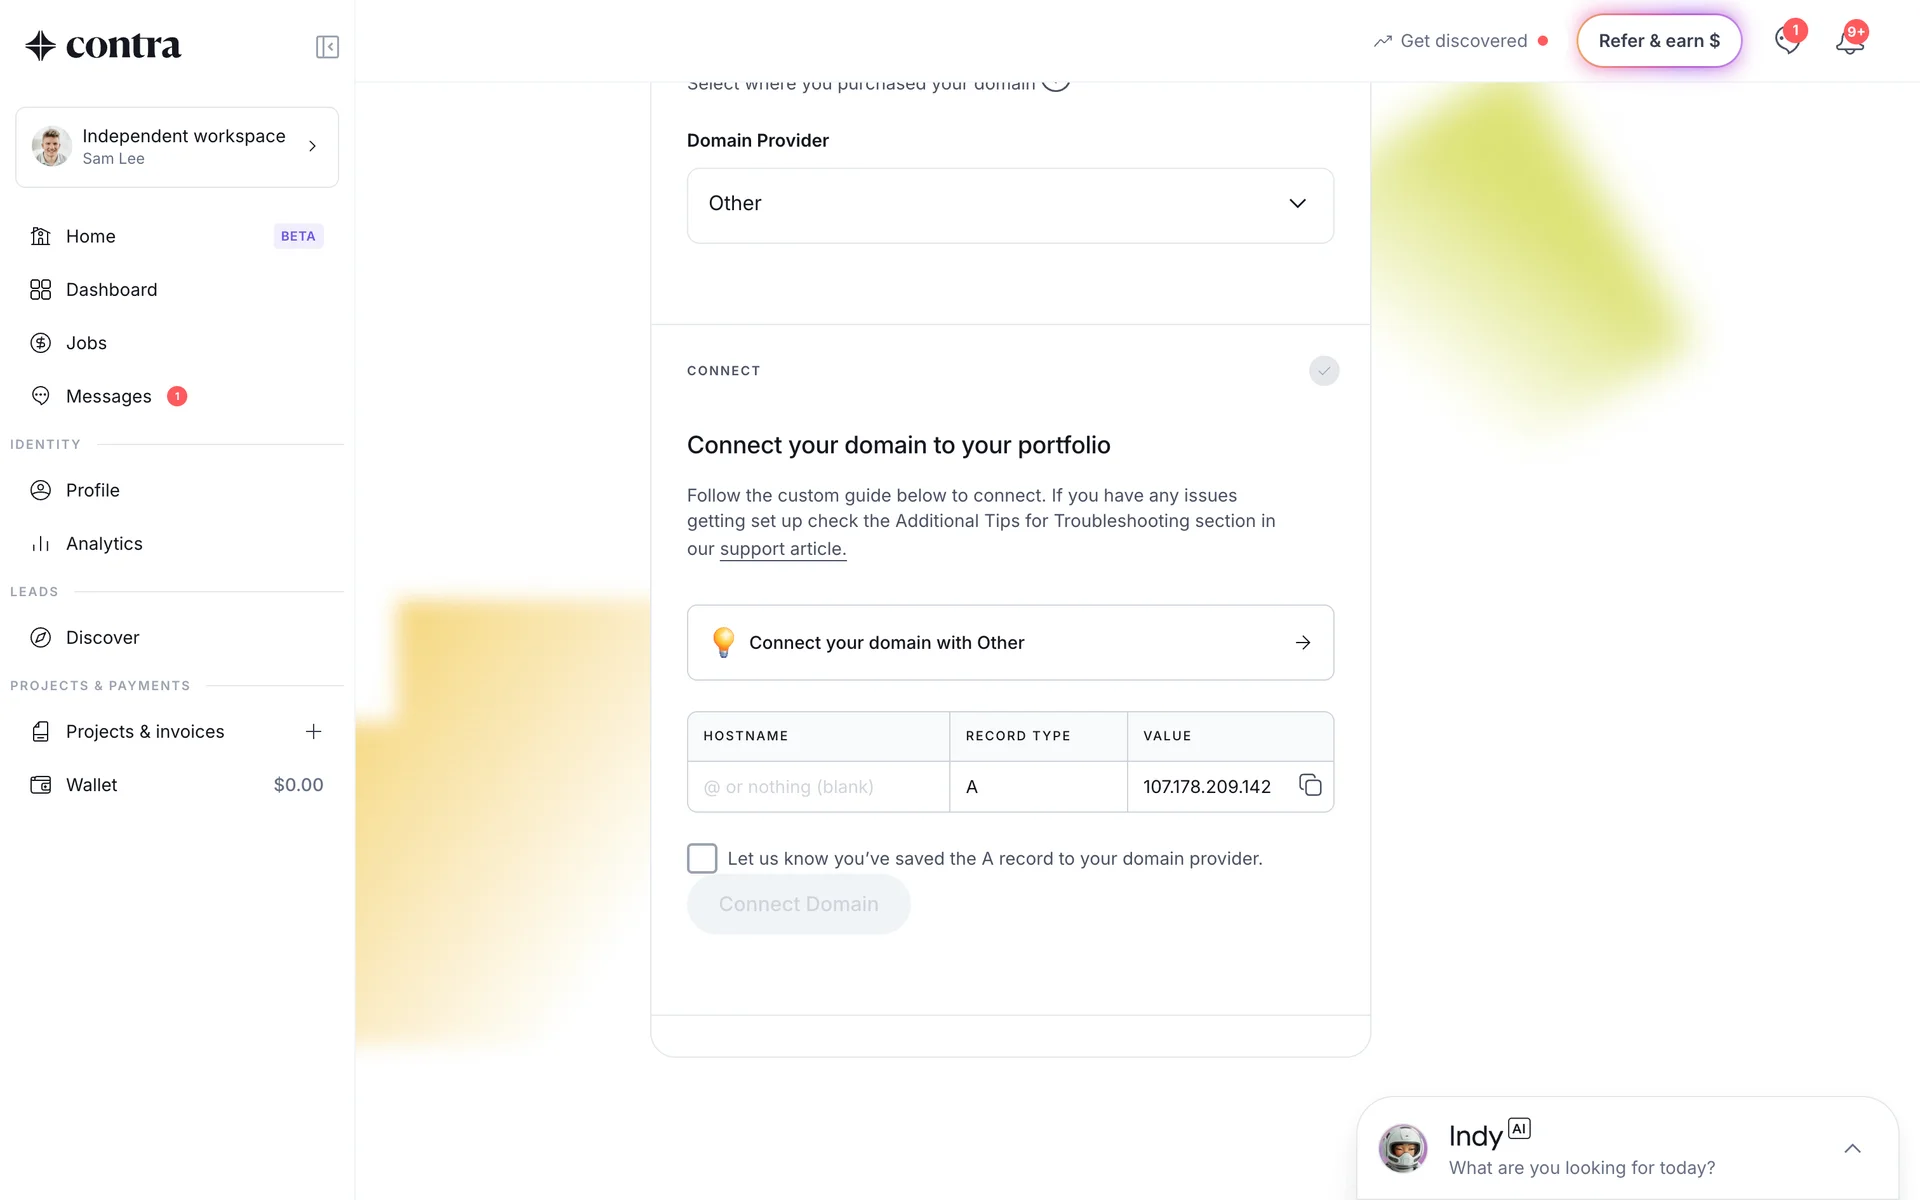The height and width of the screenshot is (1200, 1920).
Task: Open messages icon in top bar
Action: pos(1787,42)
